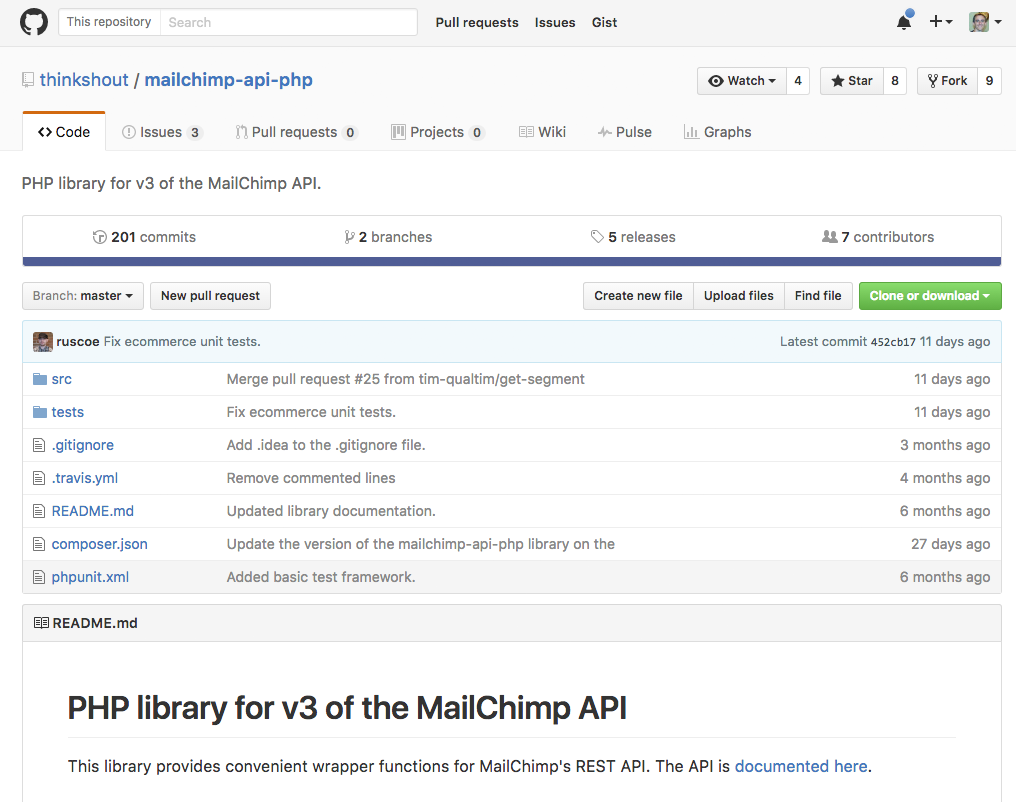Open the .travis.yml file
1016x802 pixels.
pos(85,478)
